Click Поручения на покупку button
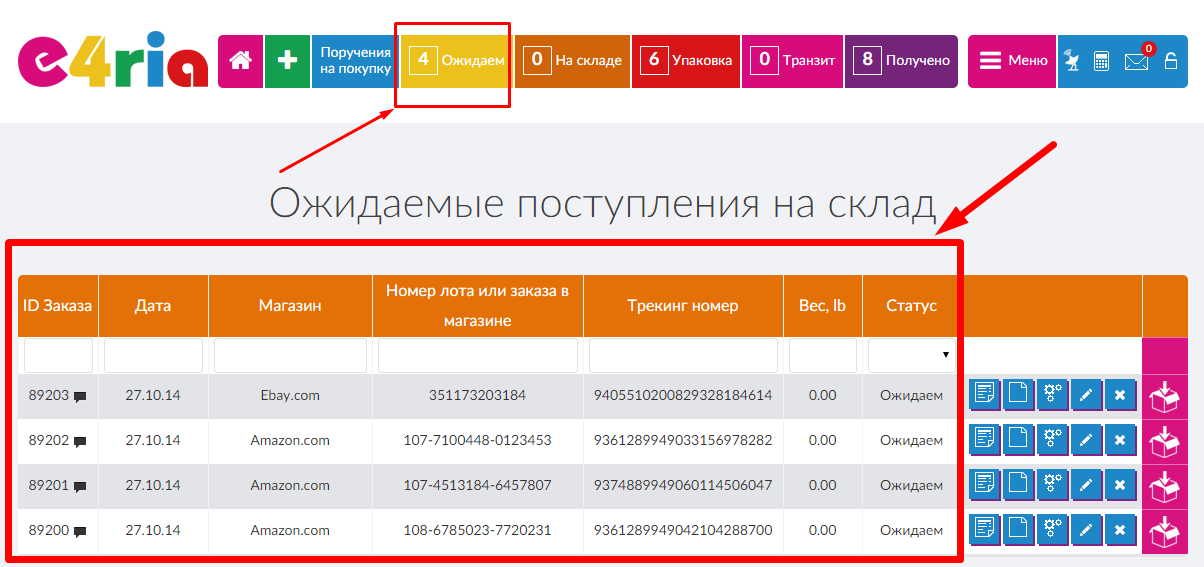The width and height of the screenshot is (1204, 567). (355, 61)
